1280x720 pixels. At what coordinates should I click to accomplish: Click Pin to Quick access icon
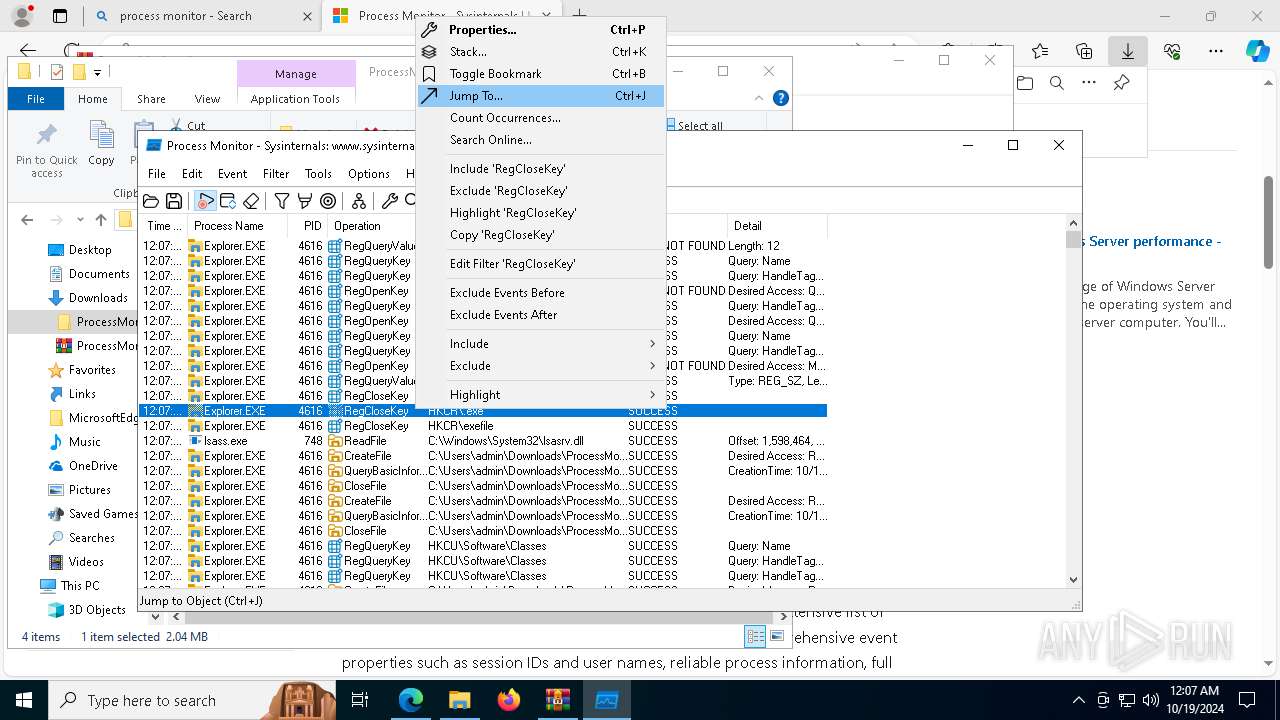(47, 150)
